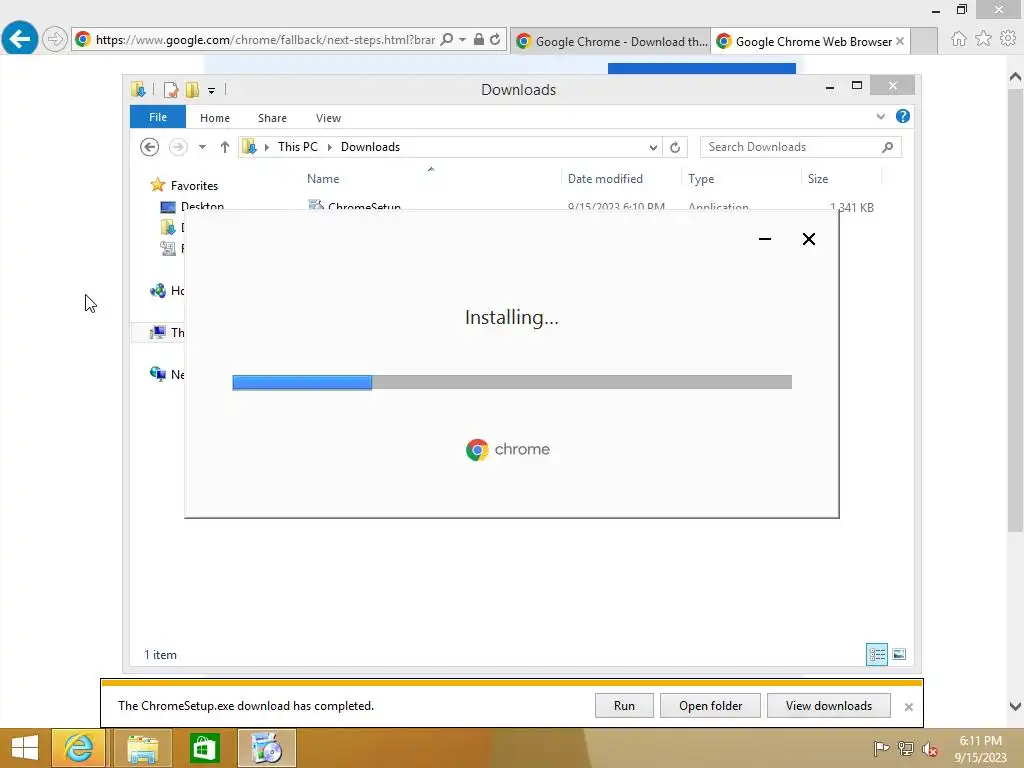The height and width of the screenshot is (768, 1024).
Task: Click the IE address bar URL field
Action: (x=265, y=39)
